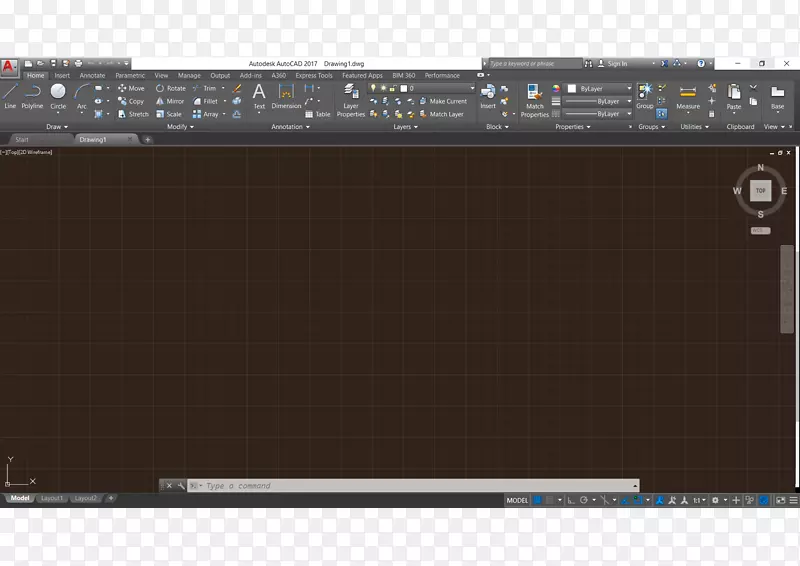Open Layer Properties manager
Image resolution: width=800 pixels, height=566 pixels.
tap(351, 101)
